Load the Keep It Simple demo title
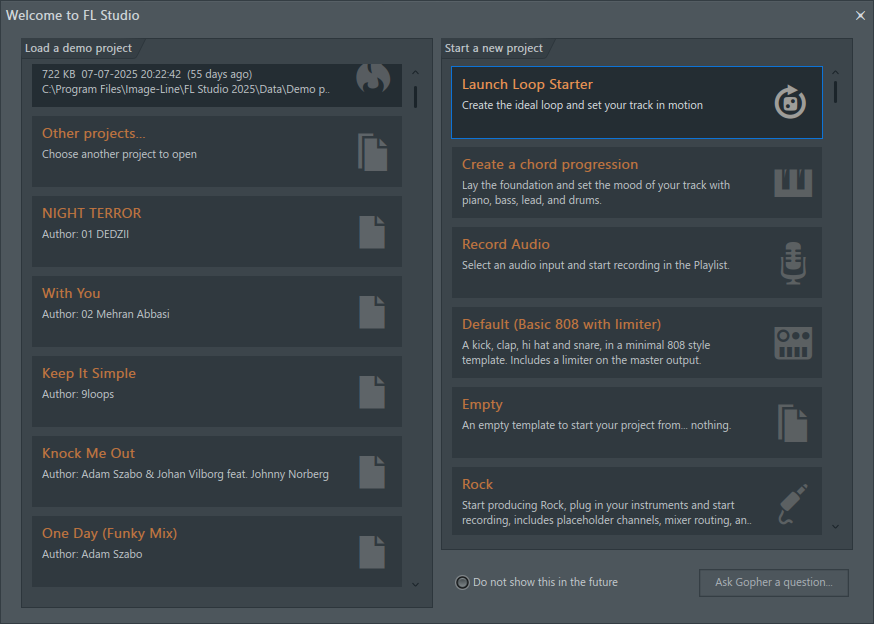Viewport: 874px width, 624px height. tap(89, 374)
